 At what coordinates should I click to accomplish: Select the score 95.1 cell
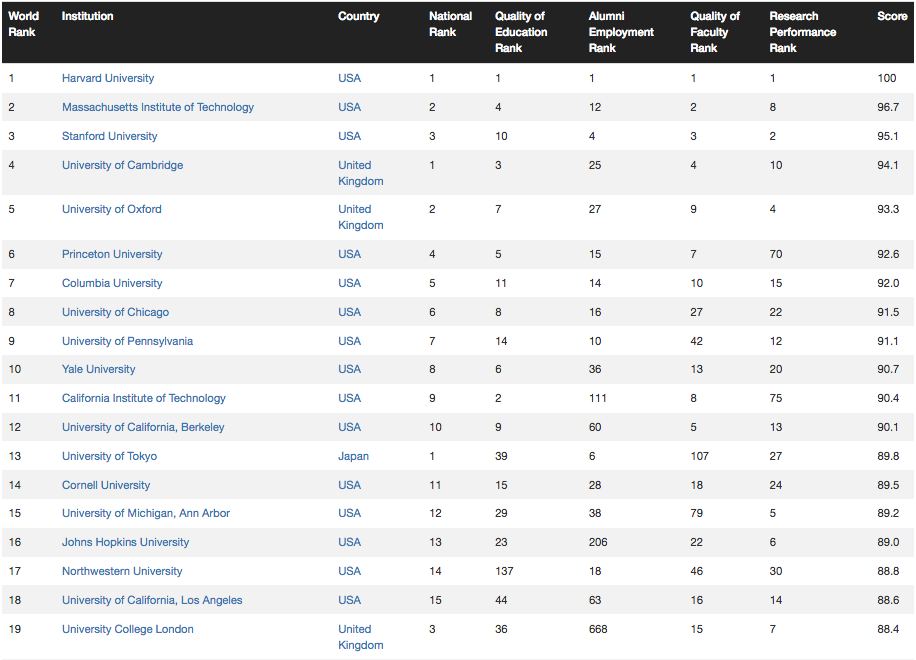tap(888, 136)
